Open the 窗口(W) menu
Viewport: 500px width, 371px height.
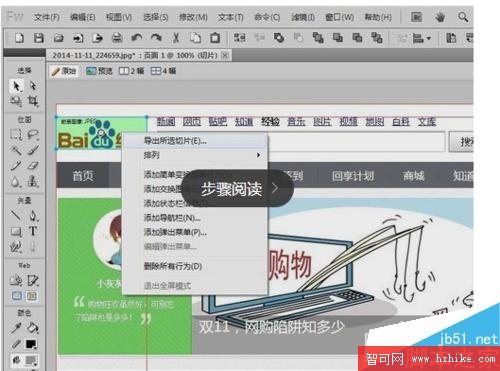(340, 17)
